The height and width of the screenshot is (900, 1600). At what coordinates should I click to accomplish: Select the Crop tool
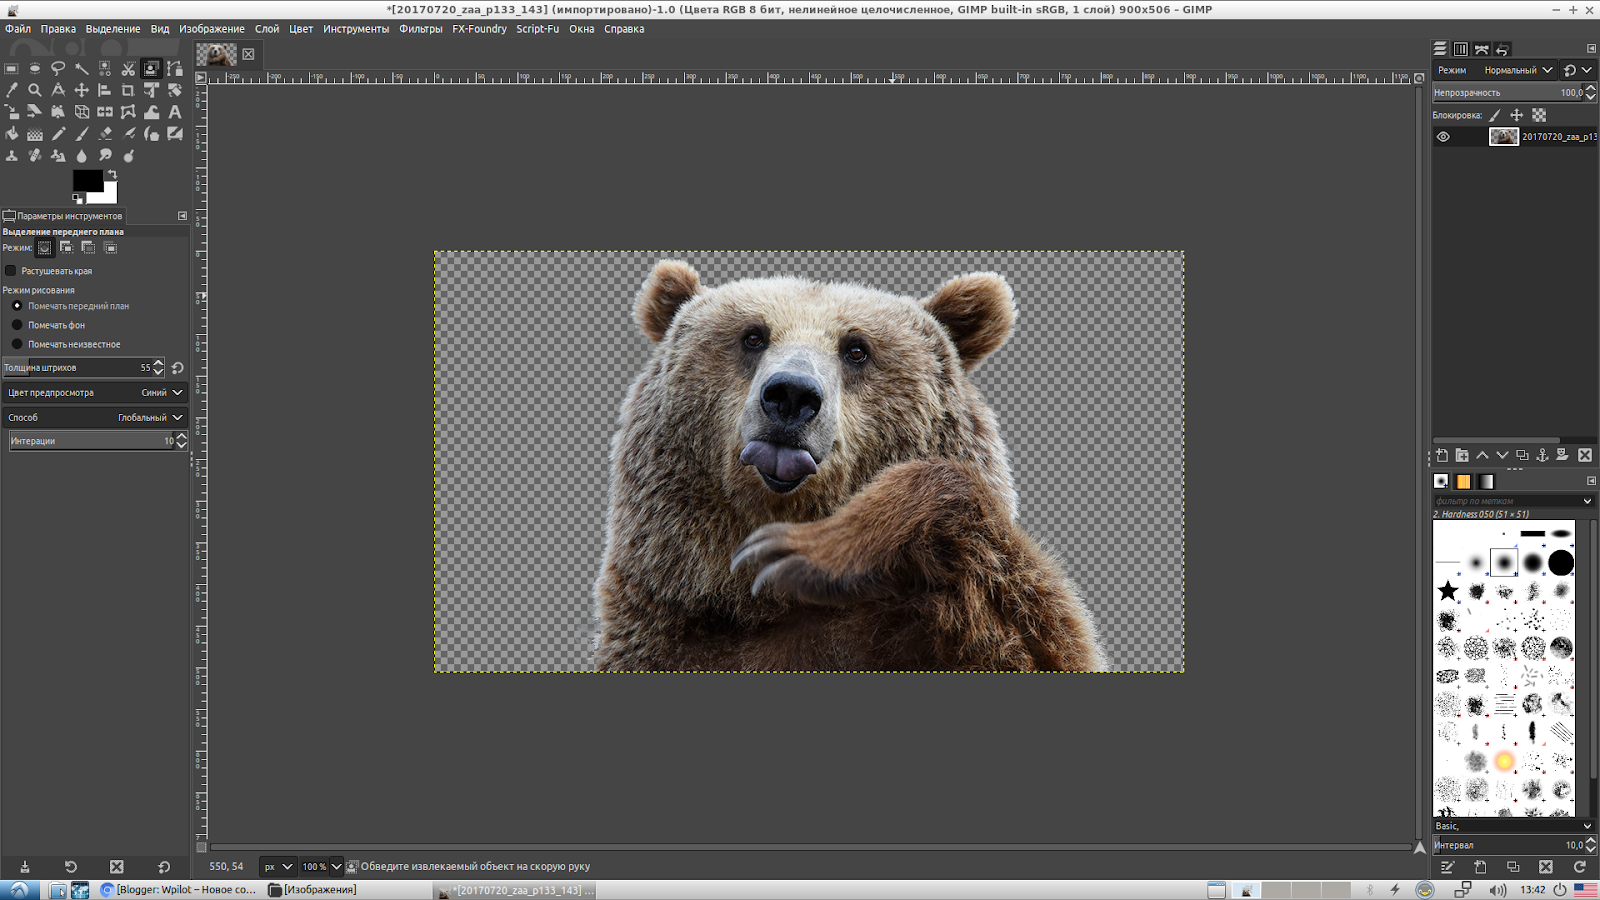click(128, 90)
